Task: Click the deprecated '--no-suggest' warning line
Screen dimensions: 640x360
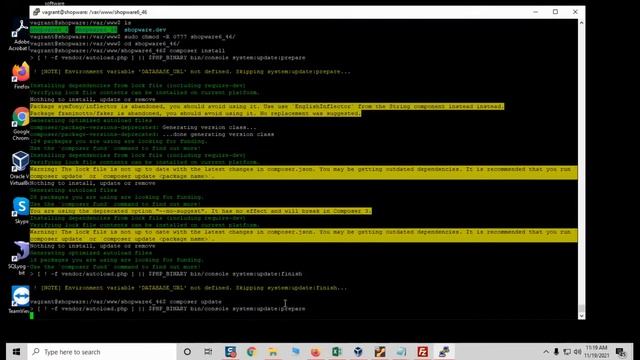Action: coord(200,211)
